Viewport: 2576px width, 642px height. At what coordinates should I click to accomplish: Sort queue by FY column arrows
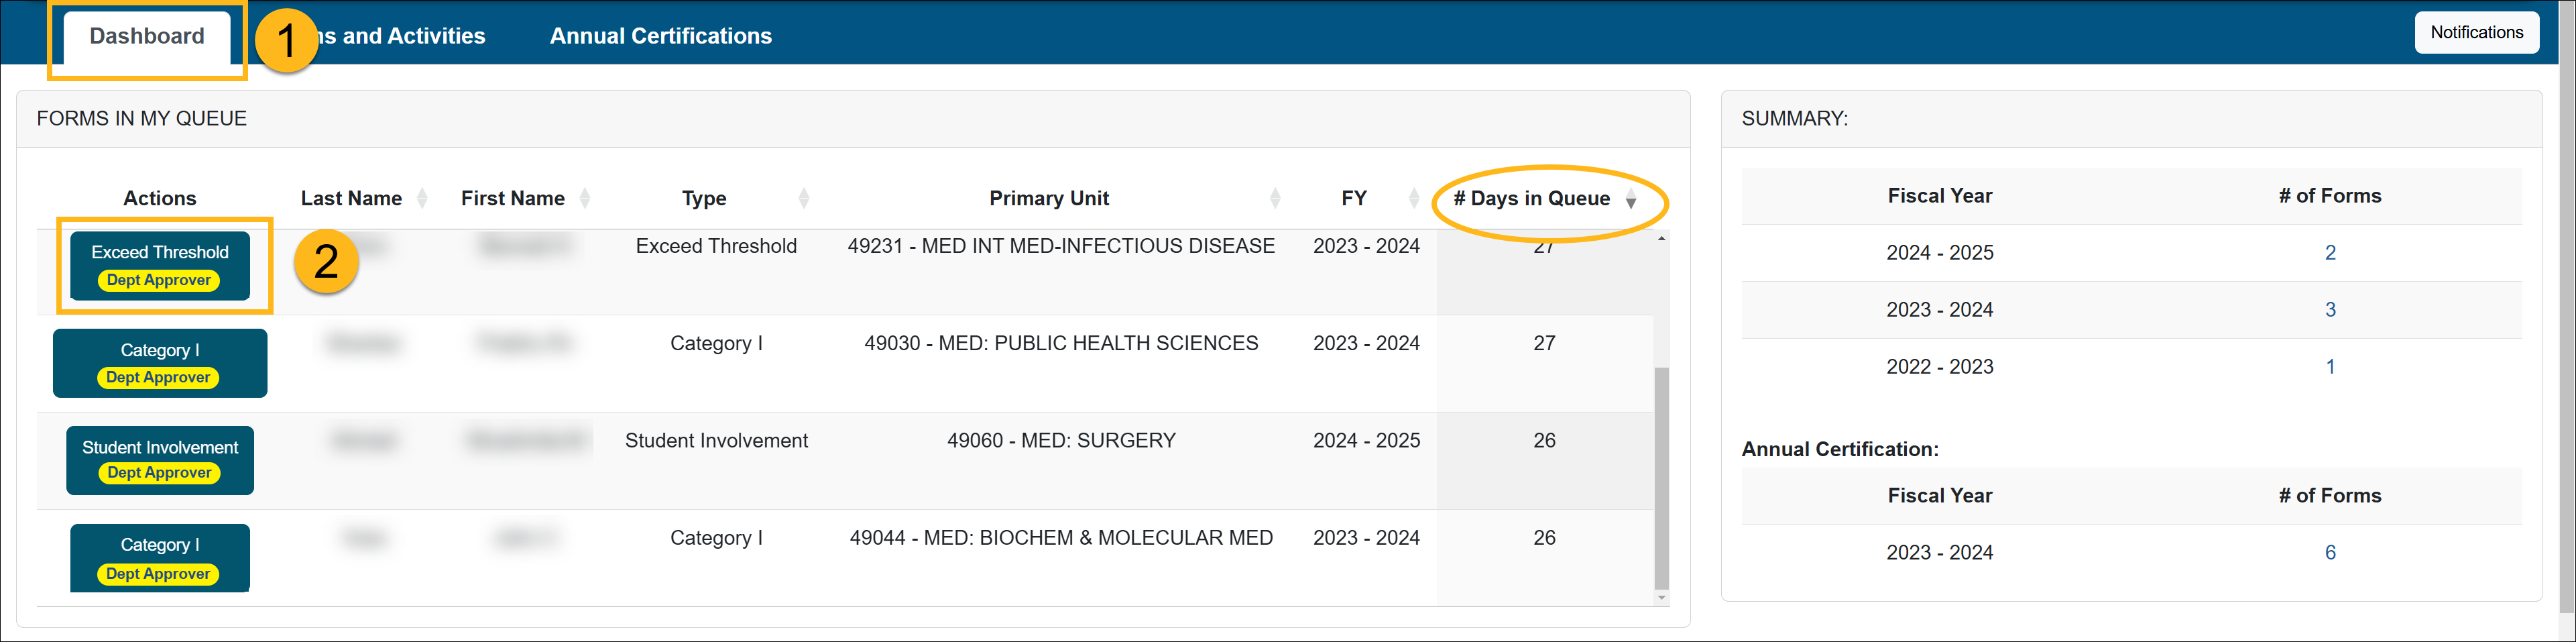1413,198
